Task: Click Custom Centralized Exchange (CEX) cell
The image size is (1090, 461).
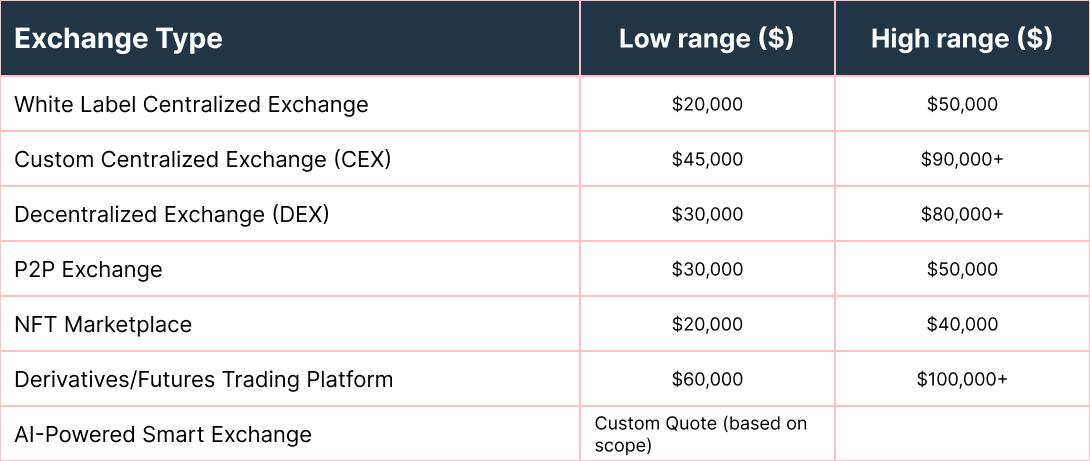Action: coord(203,159)
